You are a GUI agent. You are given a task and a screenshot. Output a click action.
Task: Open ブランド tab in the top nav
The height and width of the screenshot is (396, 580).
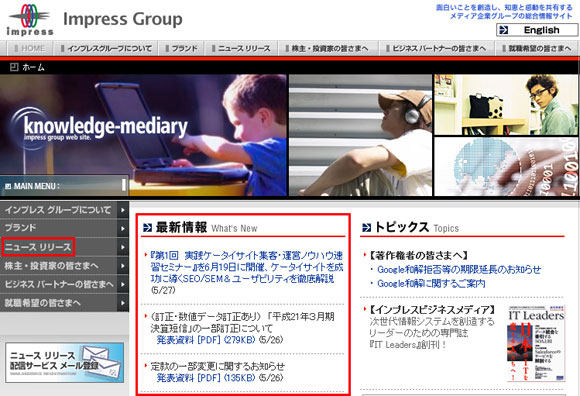click(x=181, y=48)
